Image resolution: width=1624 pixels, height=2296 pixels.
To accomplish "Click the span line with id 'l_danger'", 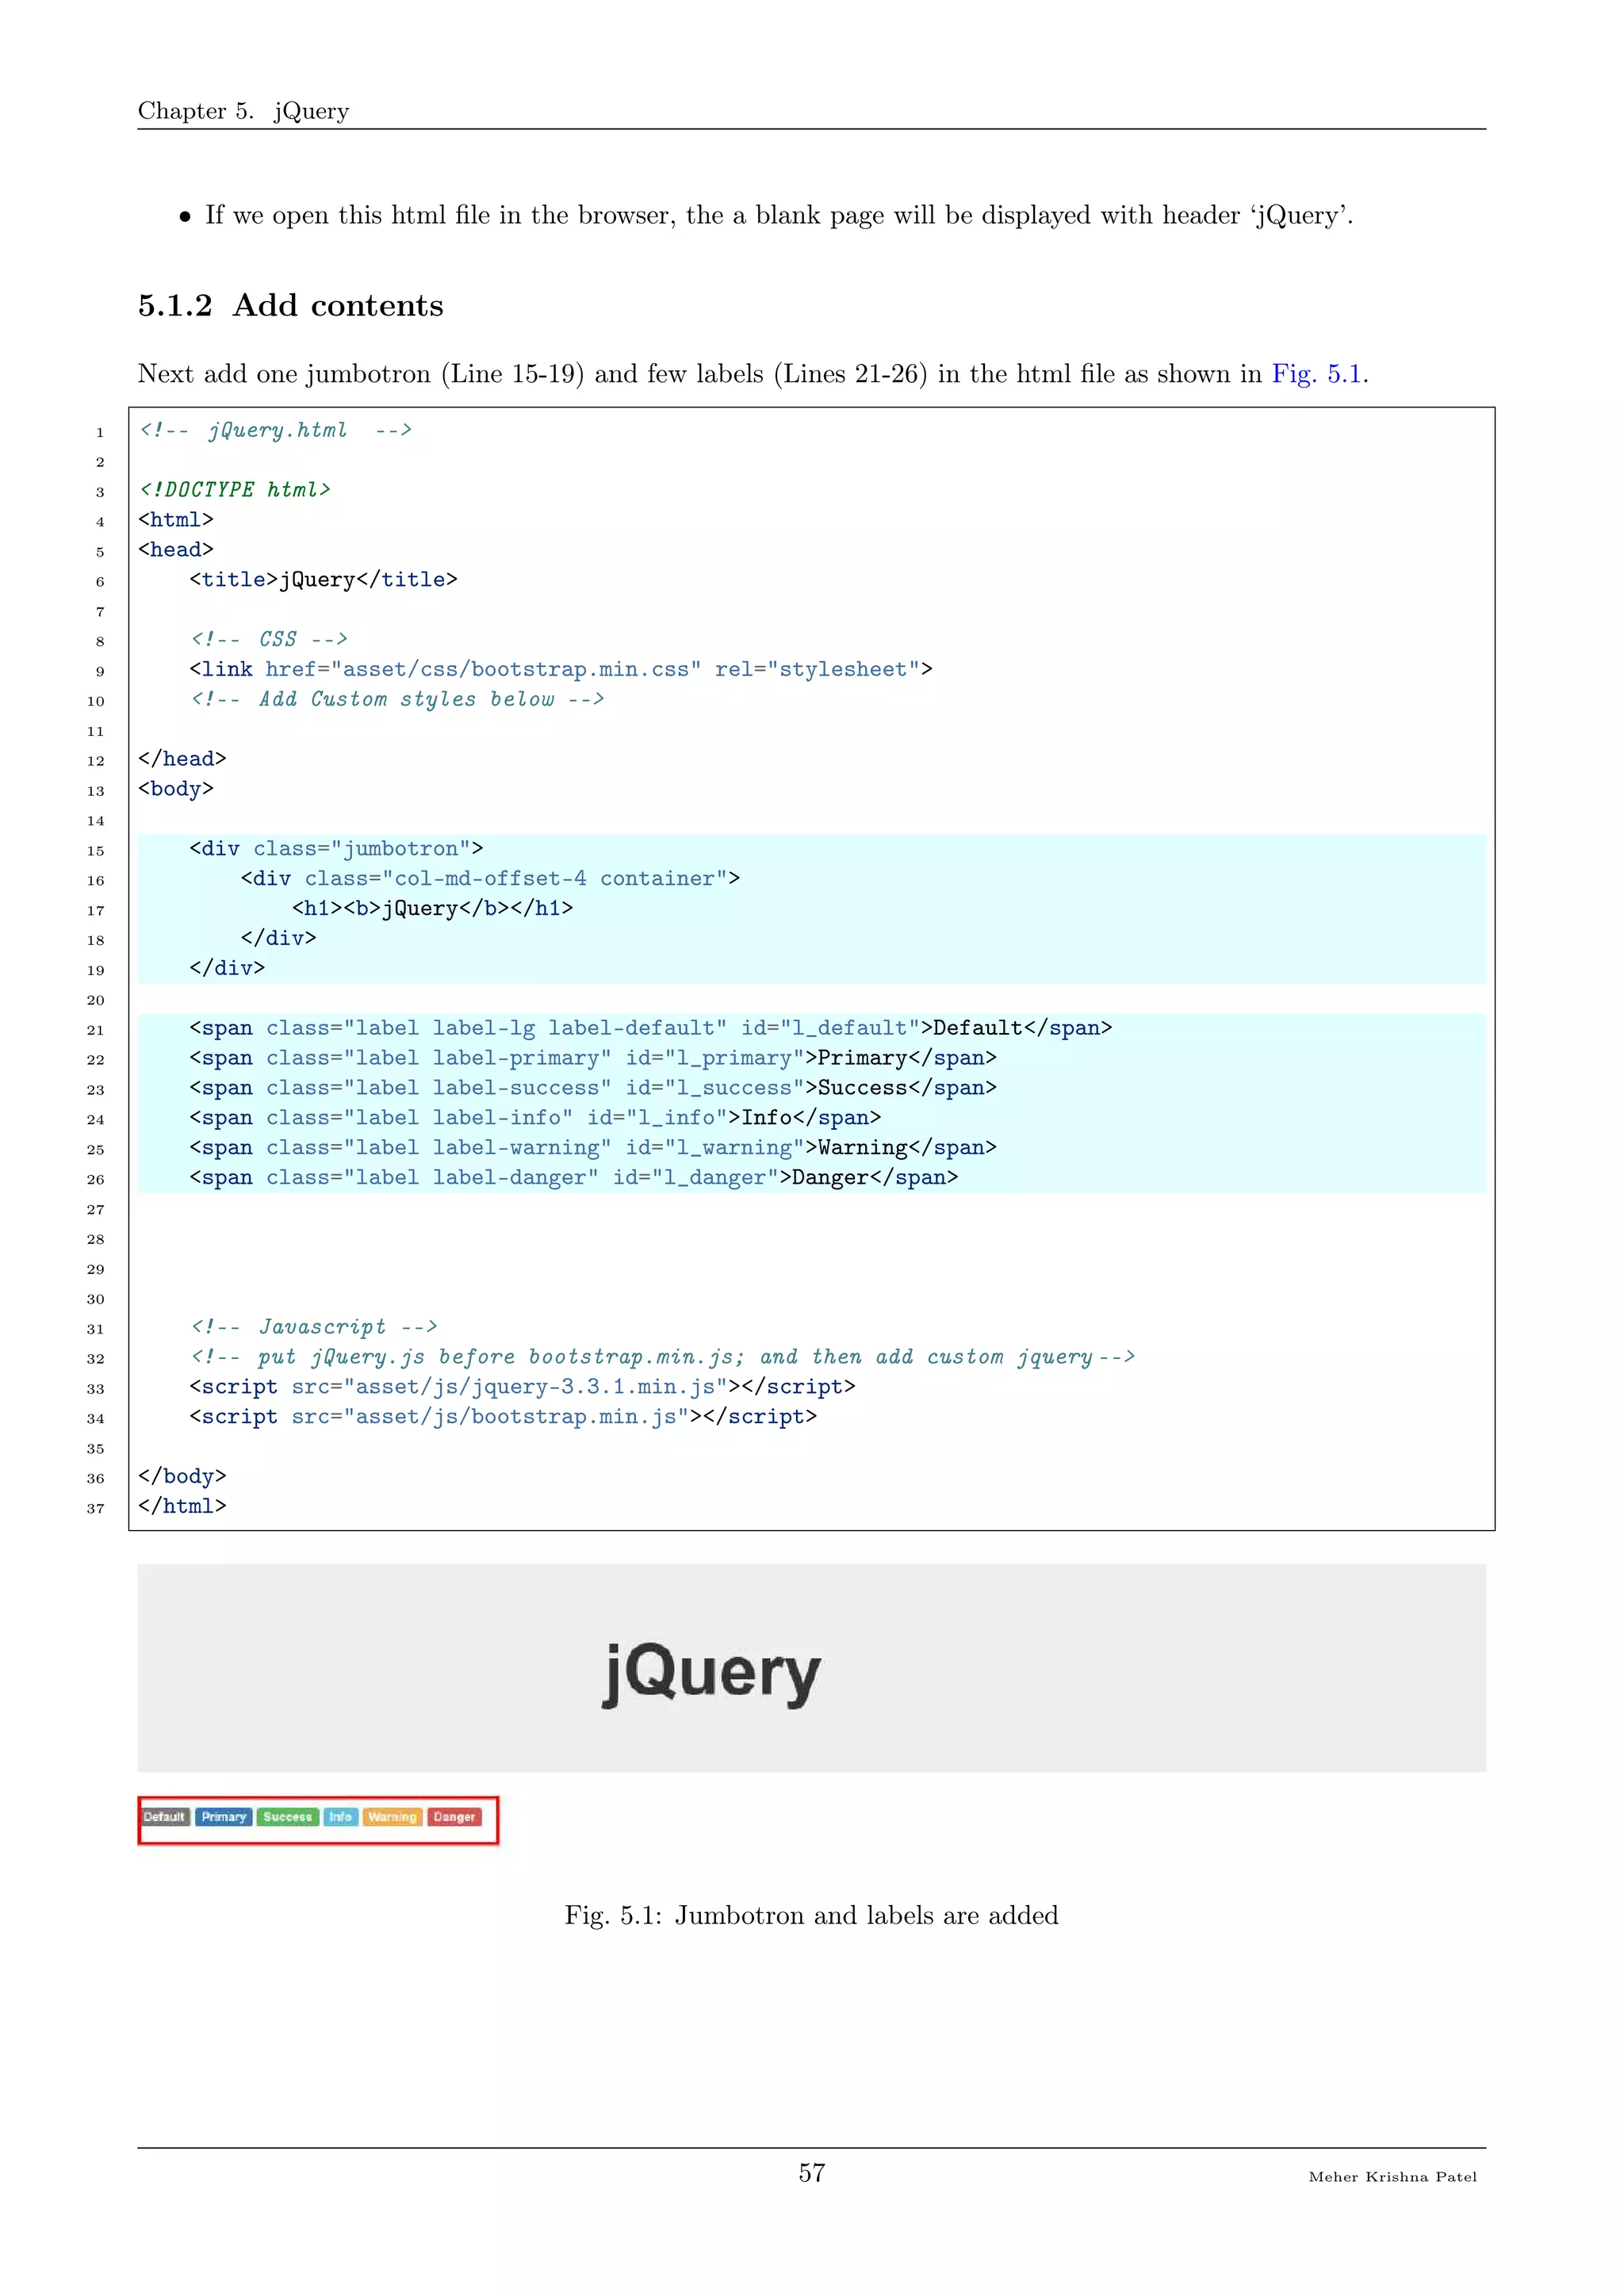I will click(x=574, y=1178).
